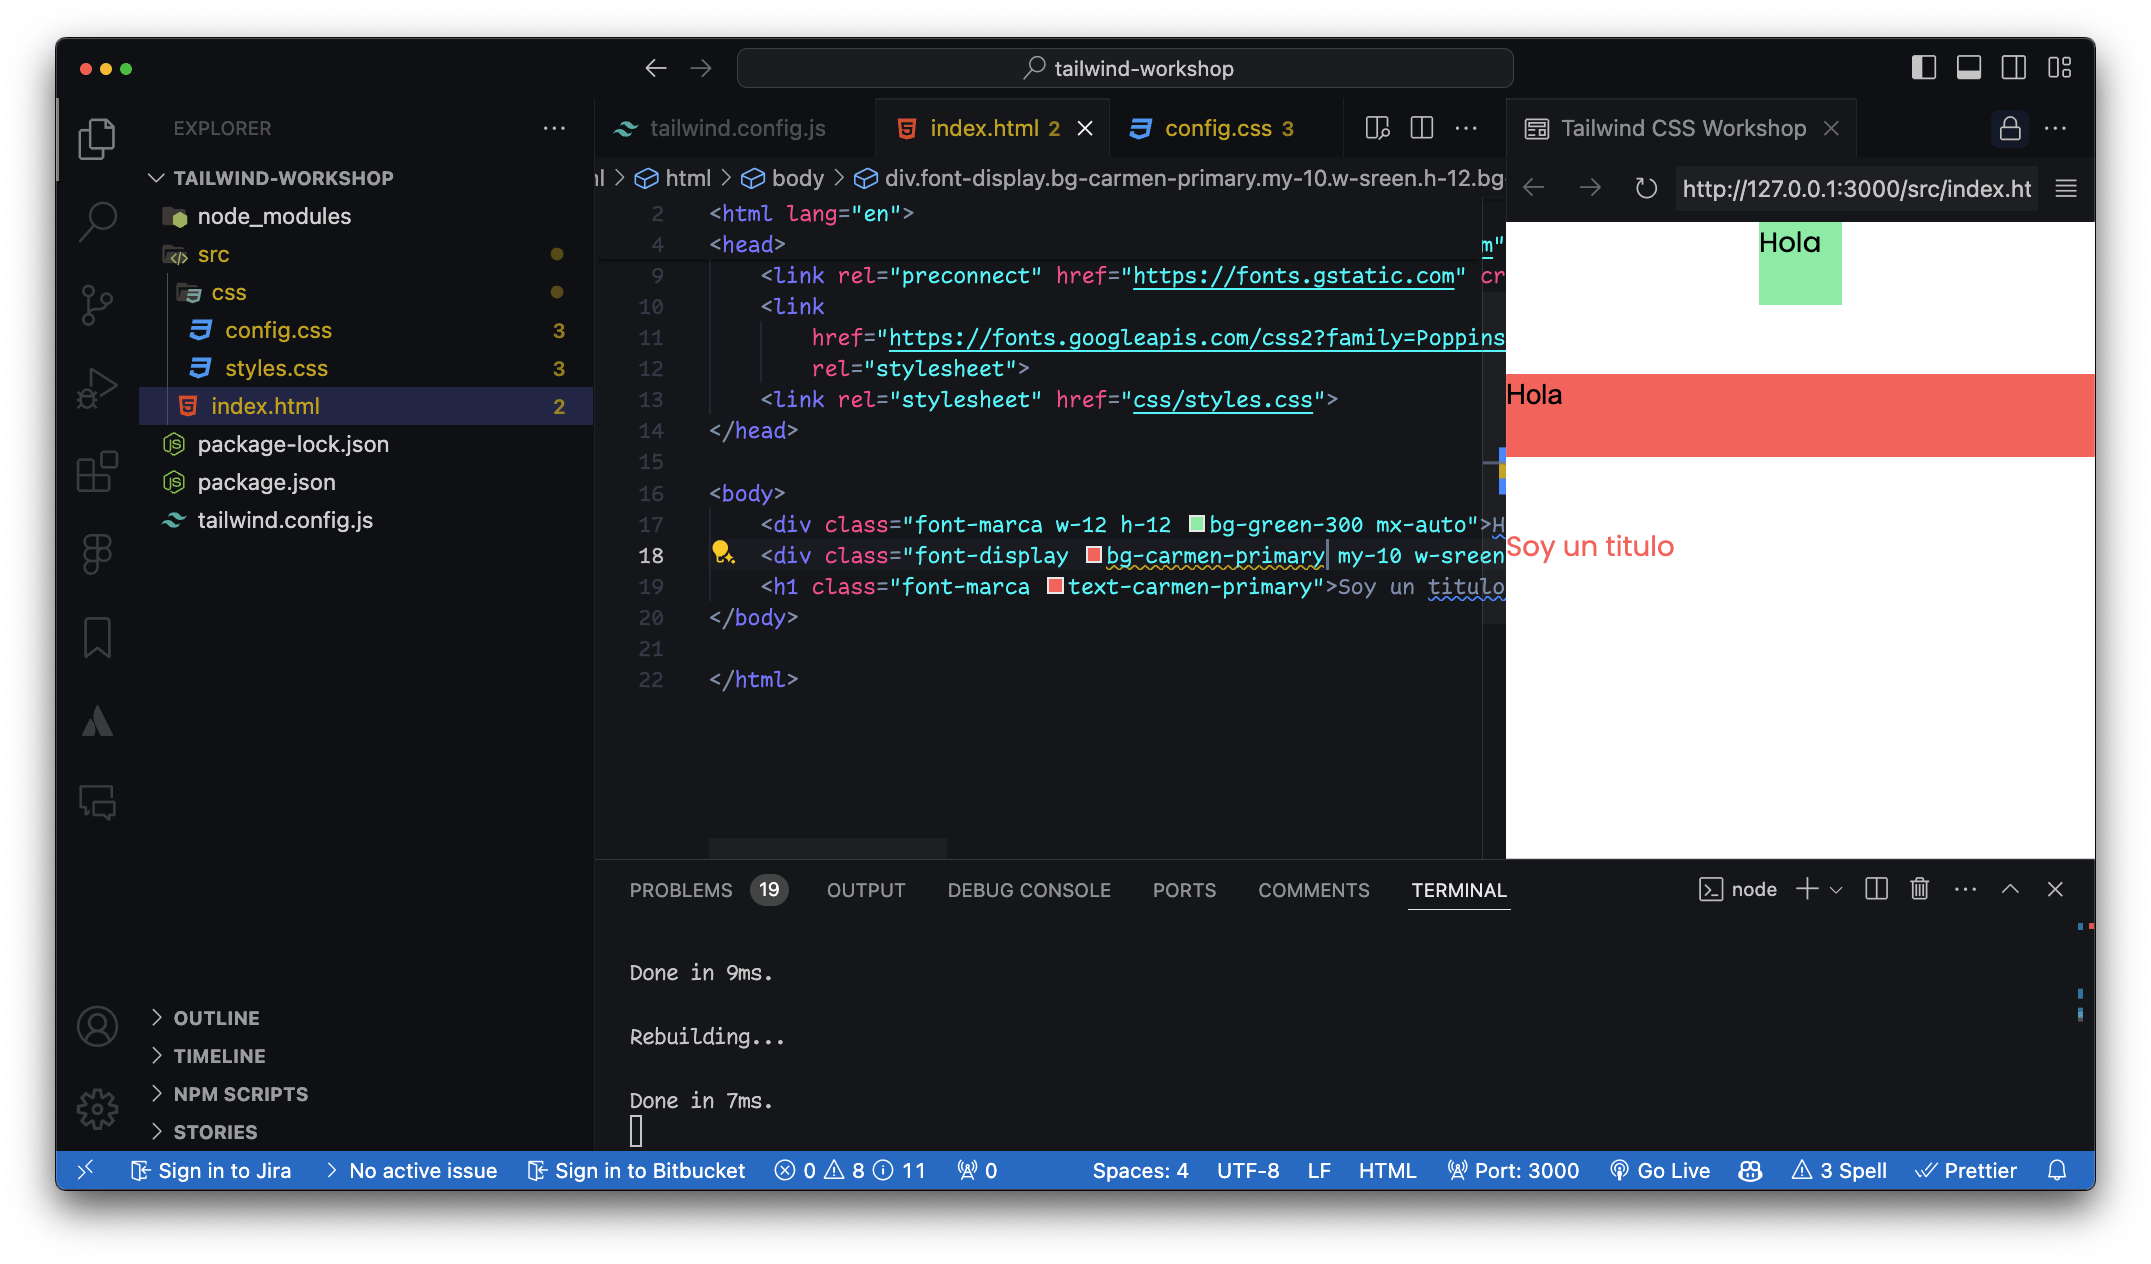Switch to the config.css editor tab
Image resolution: width=2151 pixels, height=1264 pixels.
pyautogui.click(x=1217, y=128)
